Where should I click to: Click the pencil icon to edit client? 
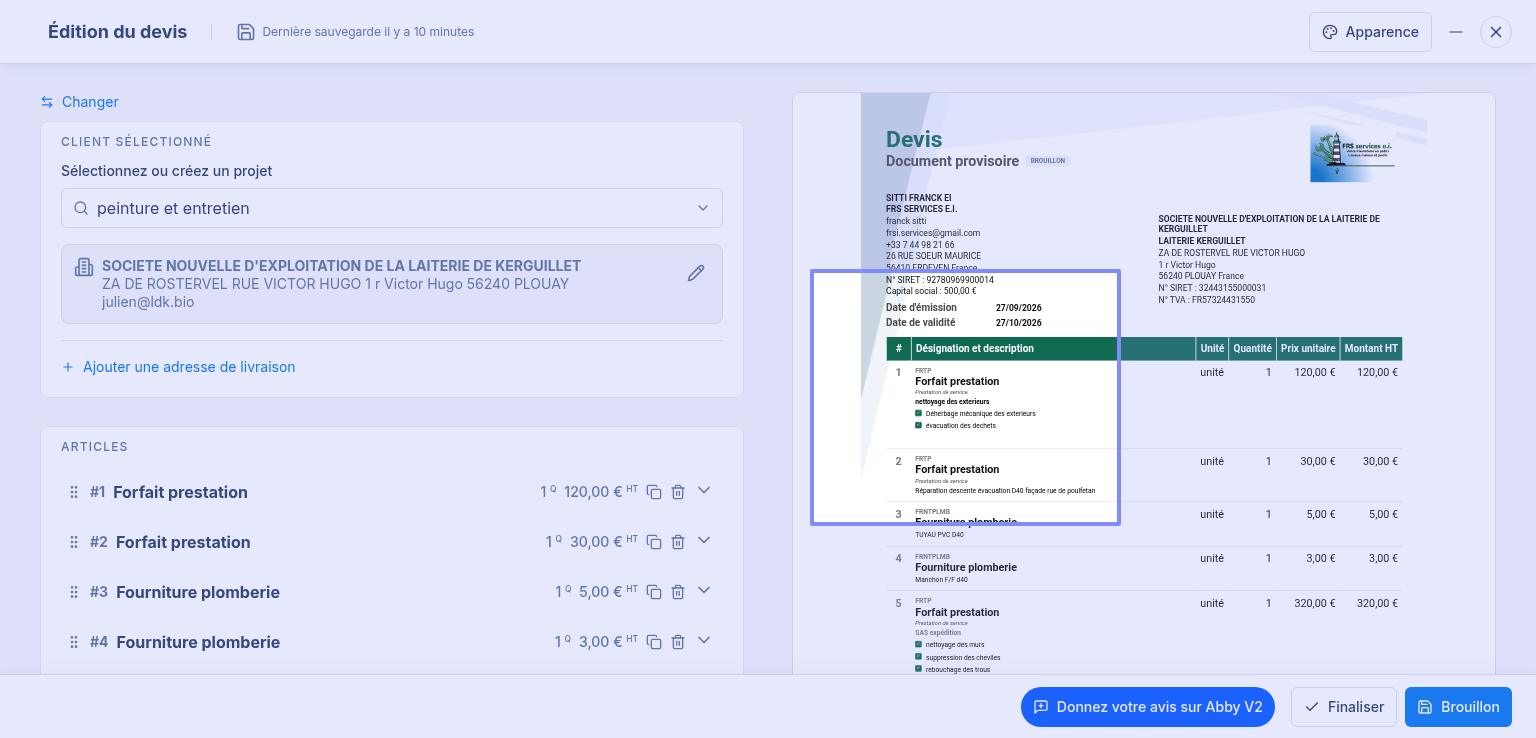[x=696, y=273]
